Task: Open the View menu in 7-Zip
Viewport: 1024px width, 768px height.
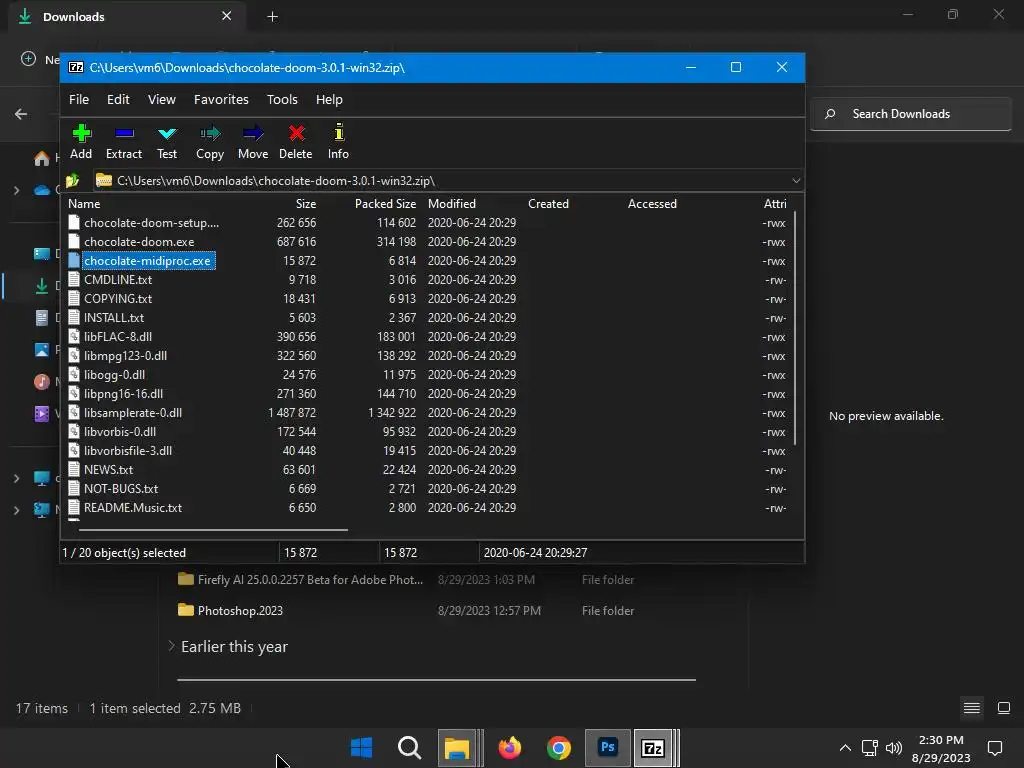Action: (x=161, y=99)
